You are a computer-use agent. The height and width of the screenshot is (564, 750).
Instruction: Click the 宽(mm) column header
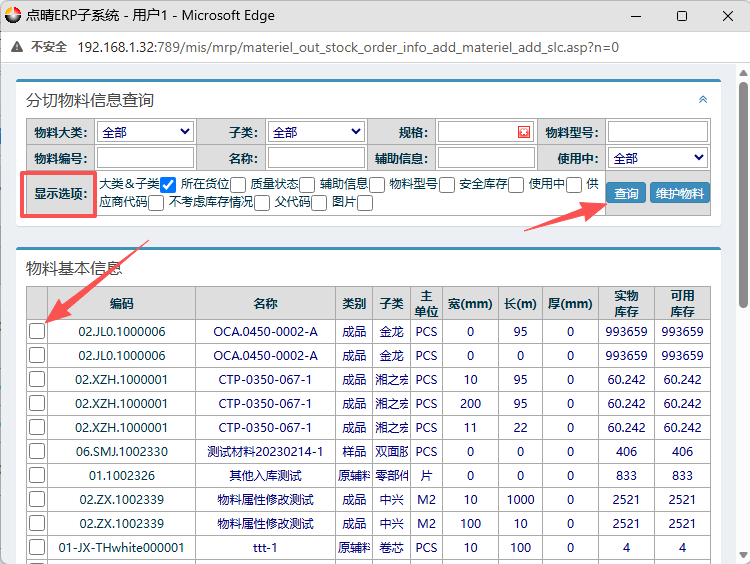(470, 303)
